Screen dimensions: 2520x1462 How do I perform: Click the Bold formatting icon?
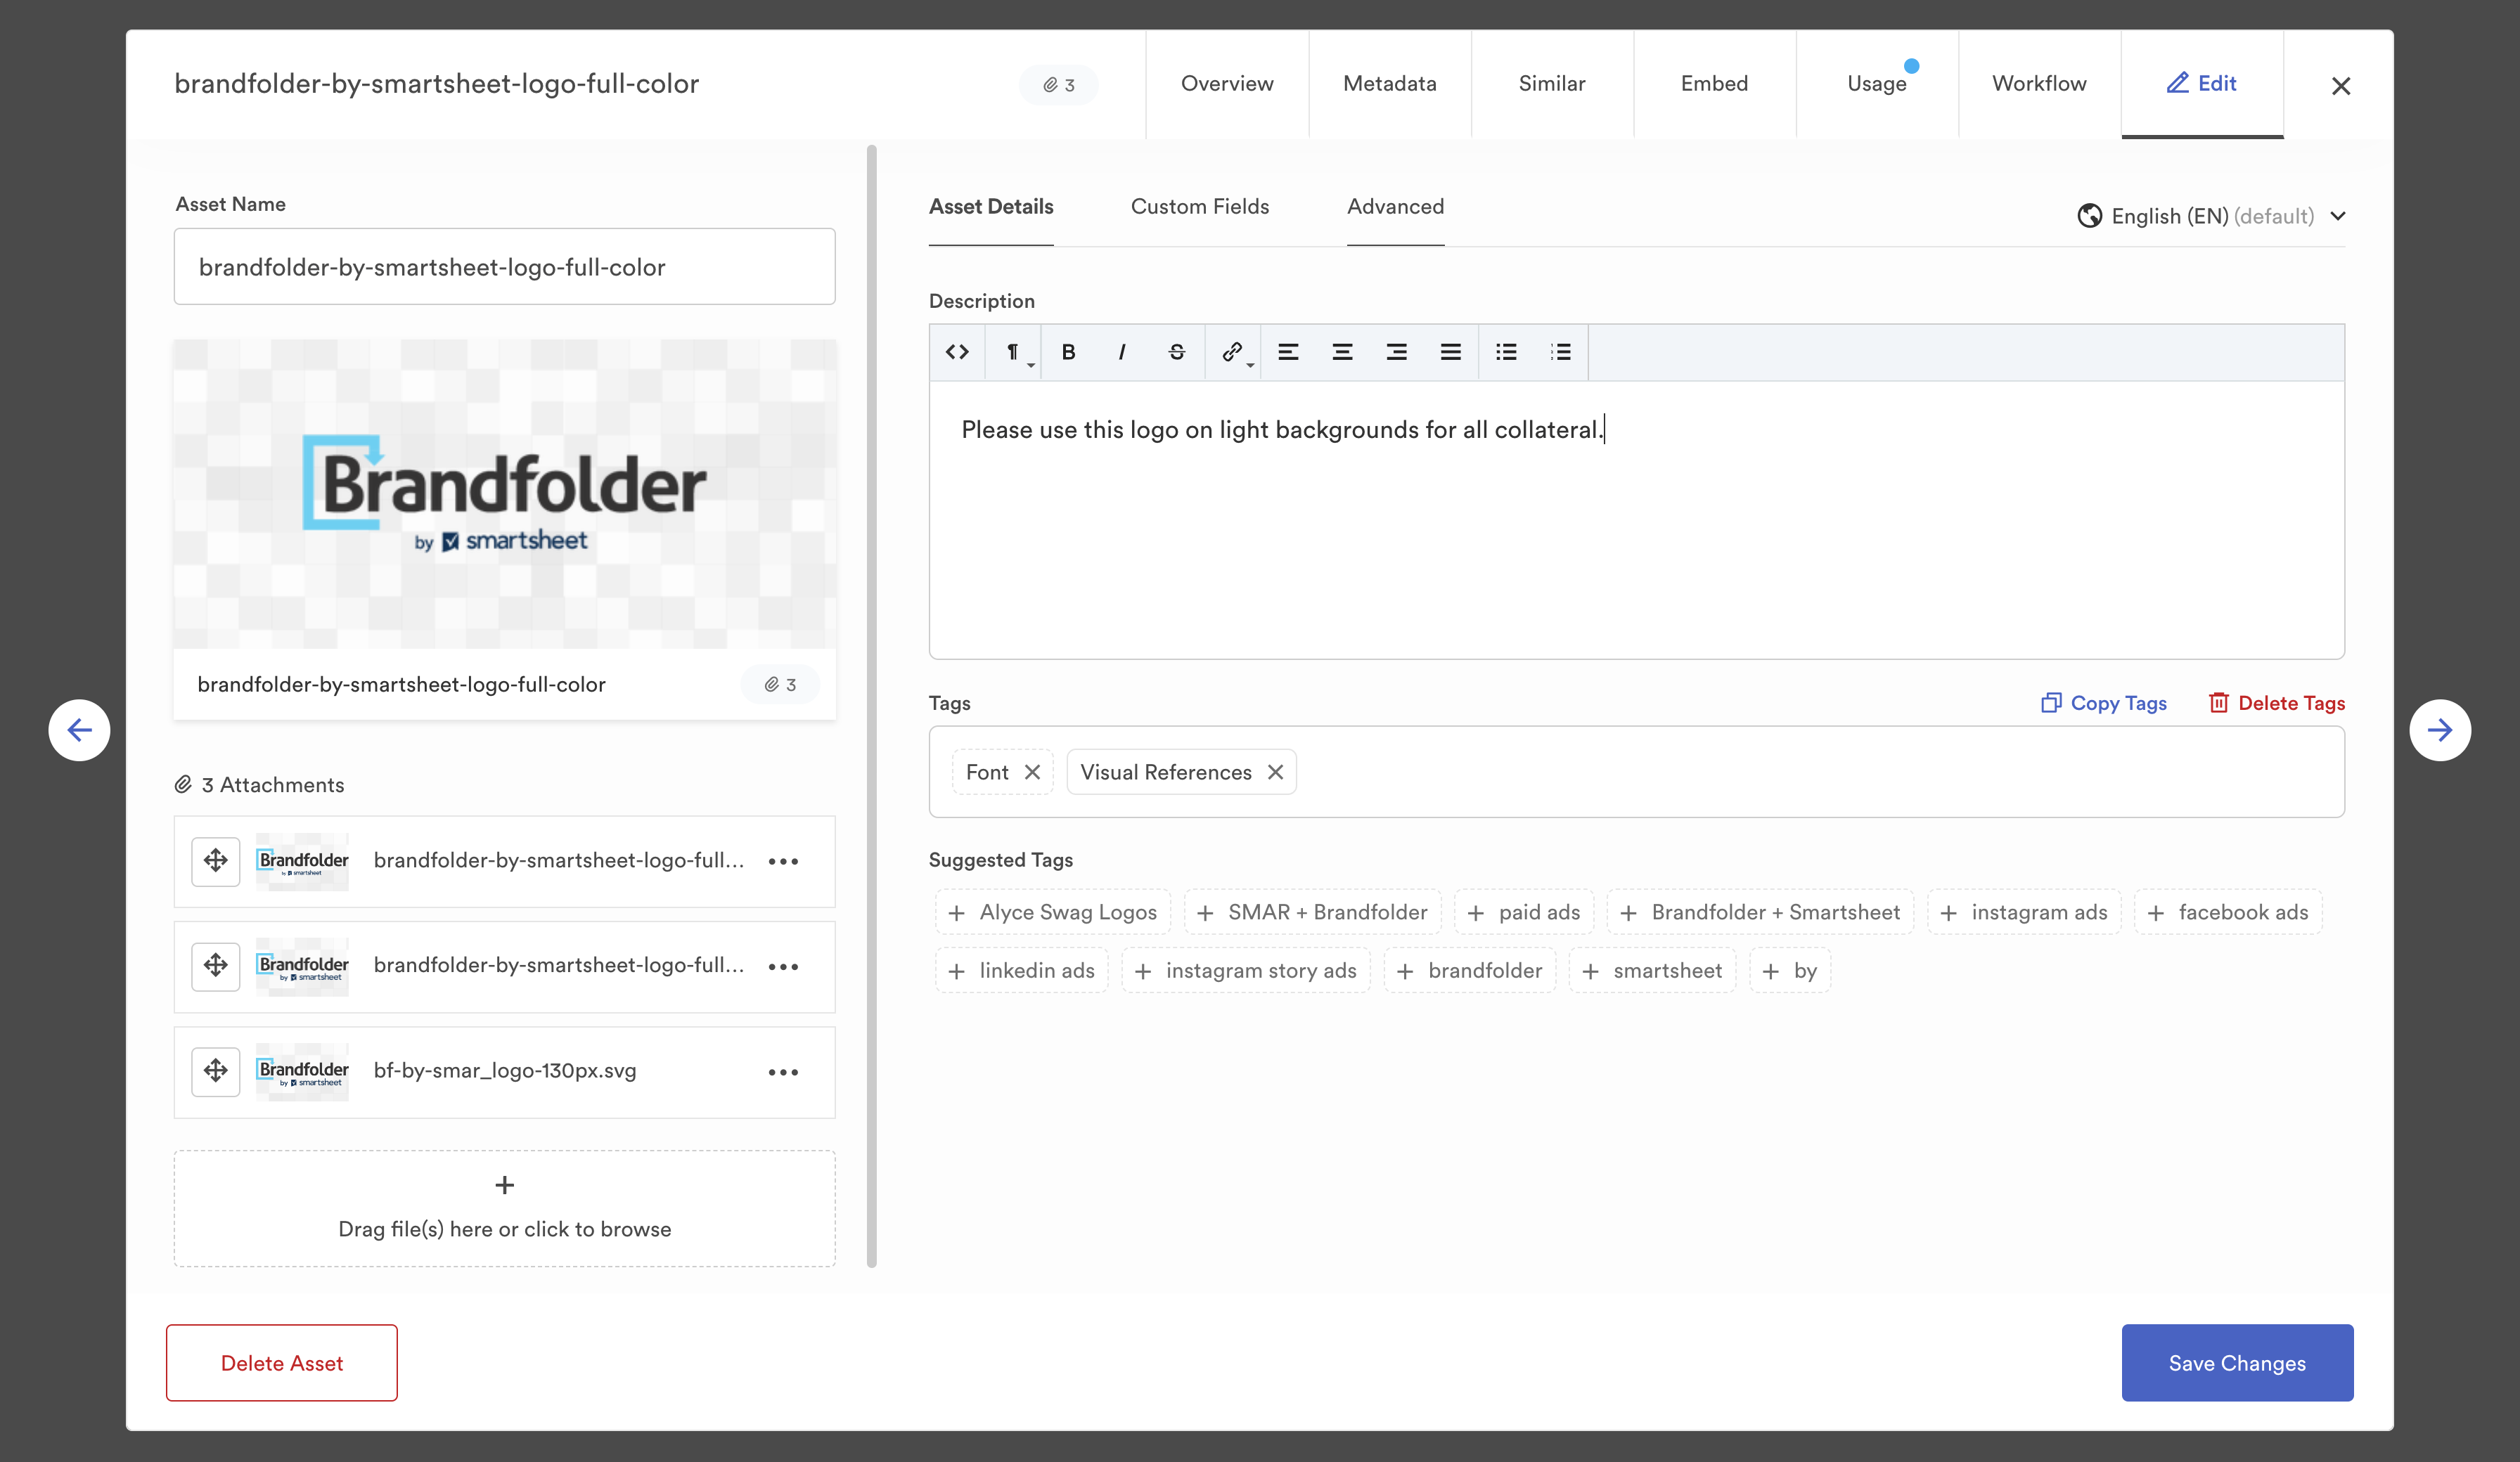[x=1068, y=352]
